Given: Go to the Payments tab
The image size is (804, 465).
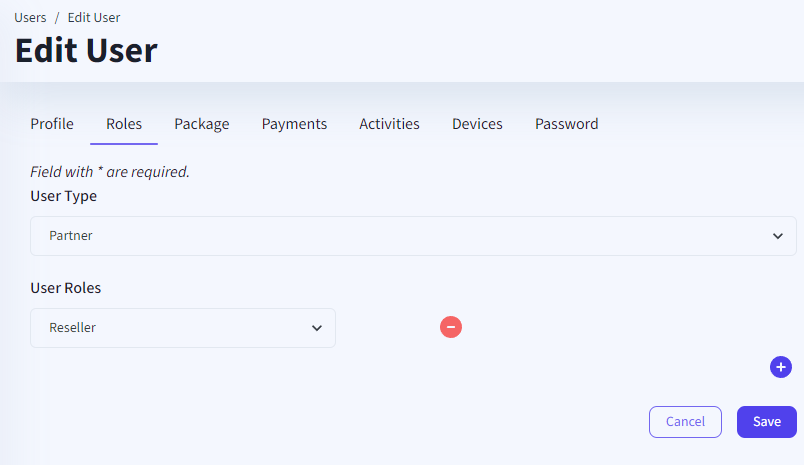Looking at the screenshot, I should click(294, 124).
